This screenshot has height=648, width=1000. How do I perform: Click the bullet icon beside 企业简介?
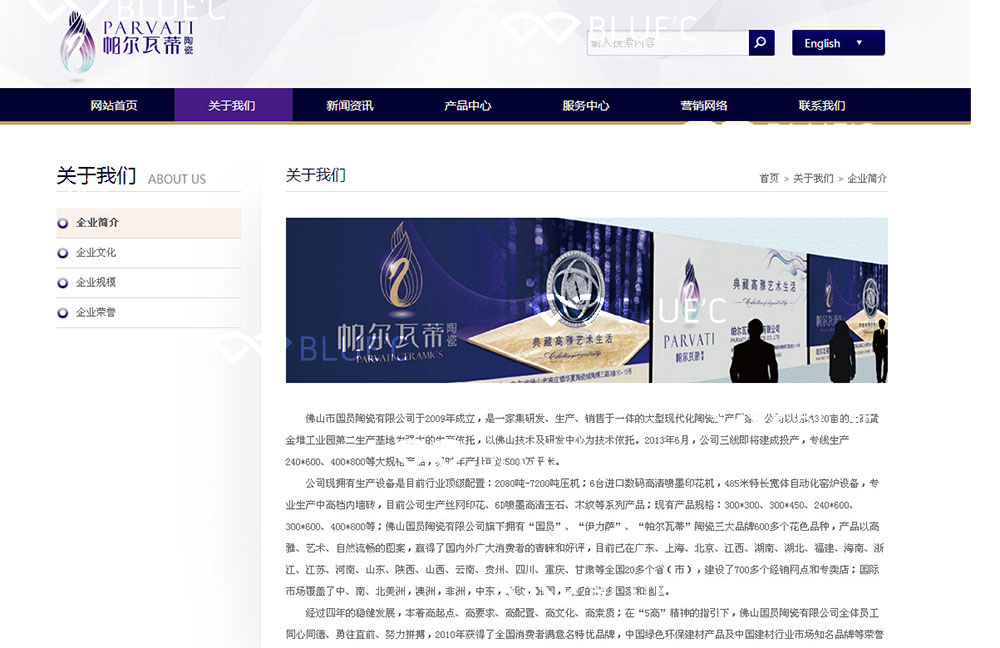tap(62, 223)
